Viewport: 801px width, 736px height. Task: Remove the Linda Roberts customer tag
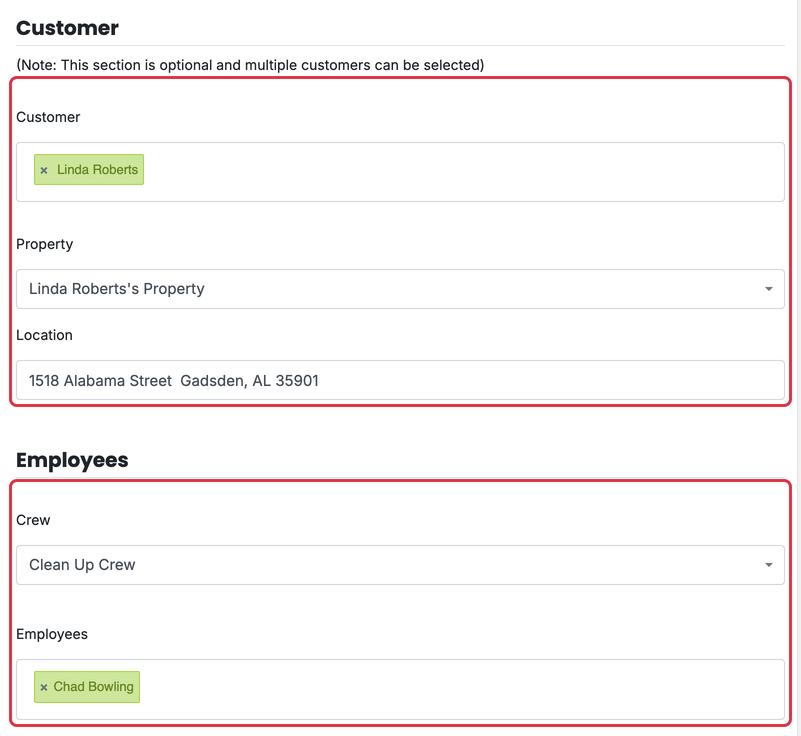point(44,170)
